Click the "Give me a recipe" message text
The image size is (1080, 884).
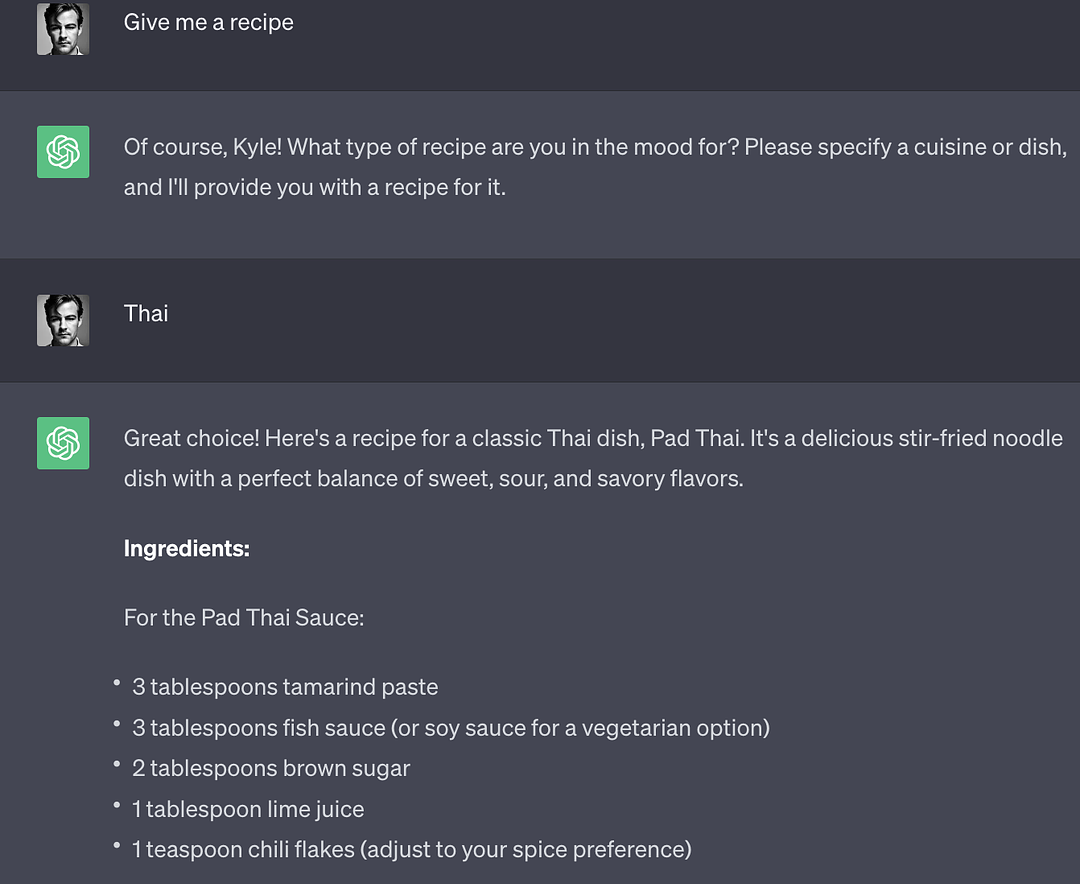pyautogui.click(x=208, y=23)
